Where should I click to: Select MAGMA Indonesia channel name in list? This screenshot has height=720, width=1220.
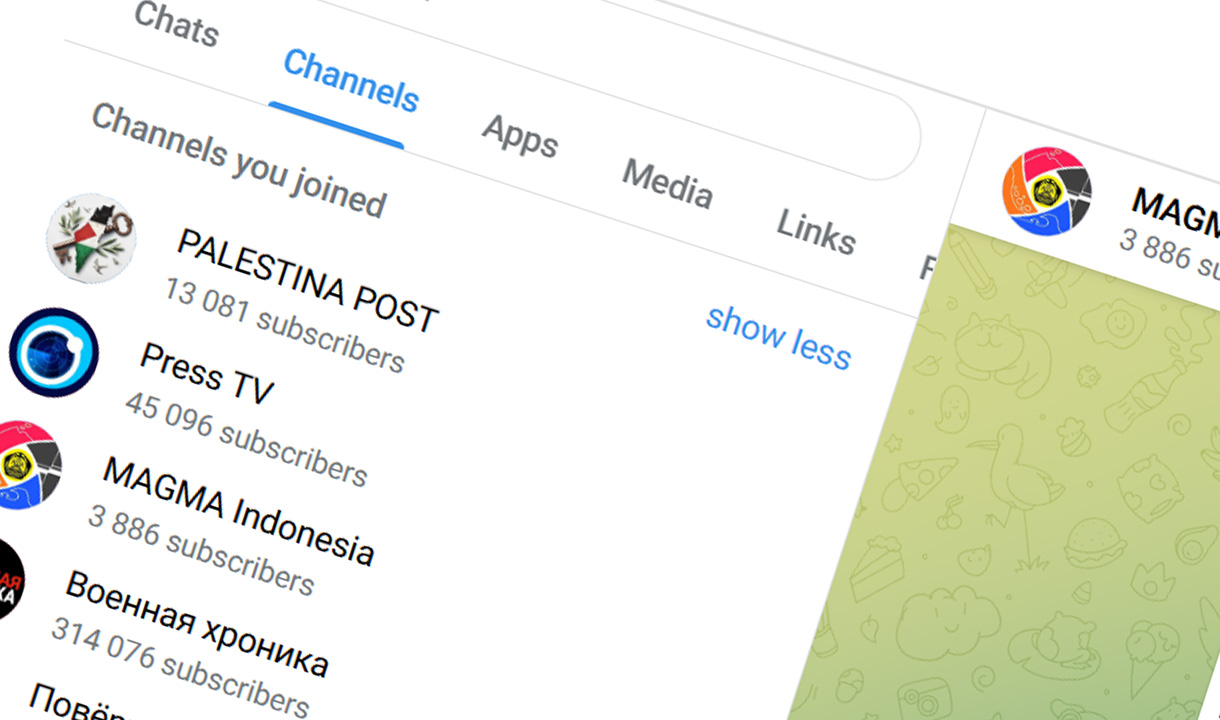click(239, 511)
